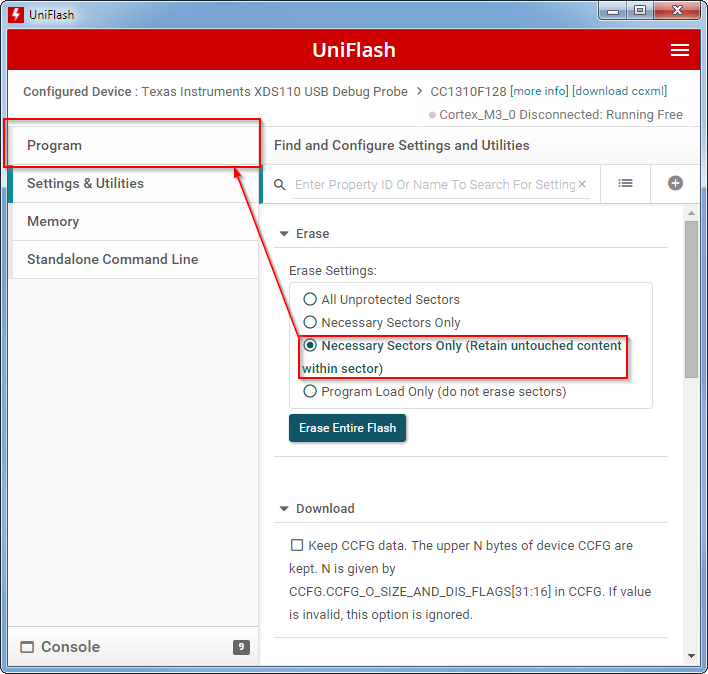Screen dimensions: 708x674
Task: Collapse the Download section
Action: tap(284, 508)
